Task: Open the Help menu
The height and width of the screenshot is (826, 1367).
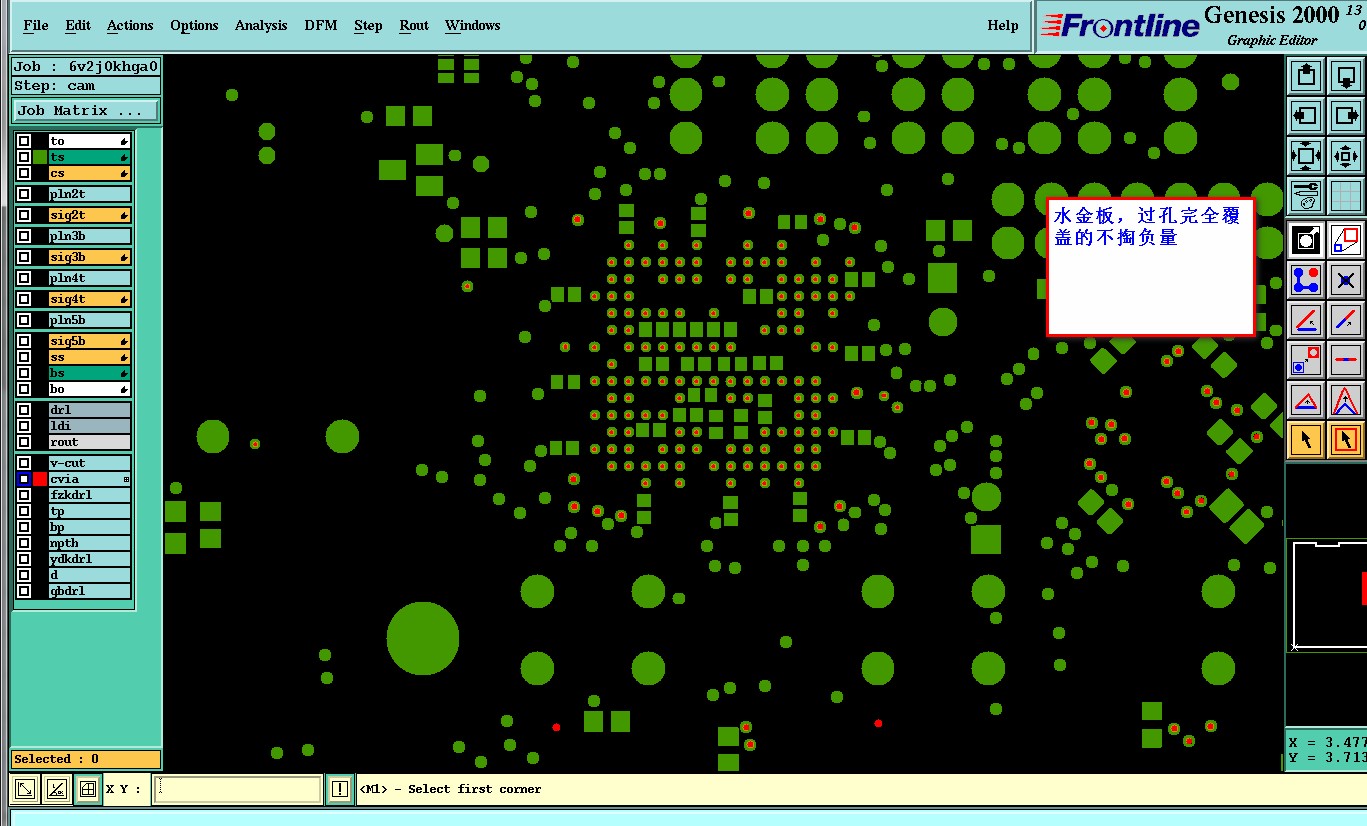Action: [x=1003, y=25]
